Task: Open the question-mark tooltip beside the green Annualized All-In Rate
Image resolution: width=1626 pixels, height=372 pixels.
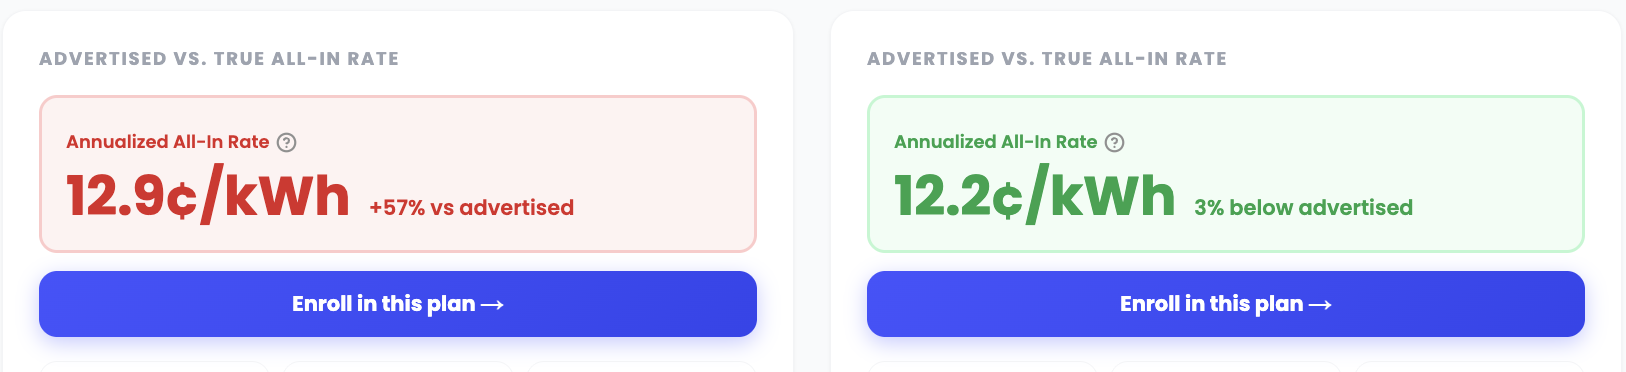Action: click(x=1114, y=142)
